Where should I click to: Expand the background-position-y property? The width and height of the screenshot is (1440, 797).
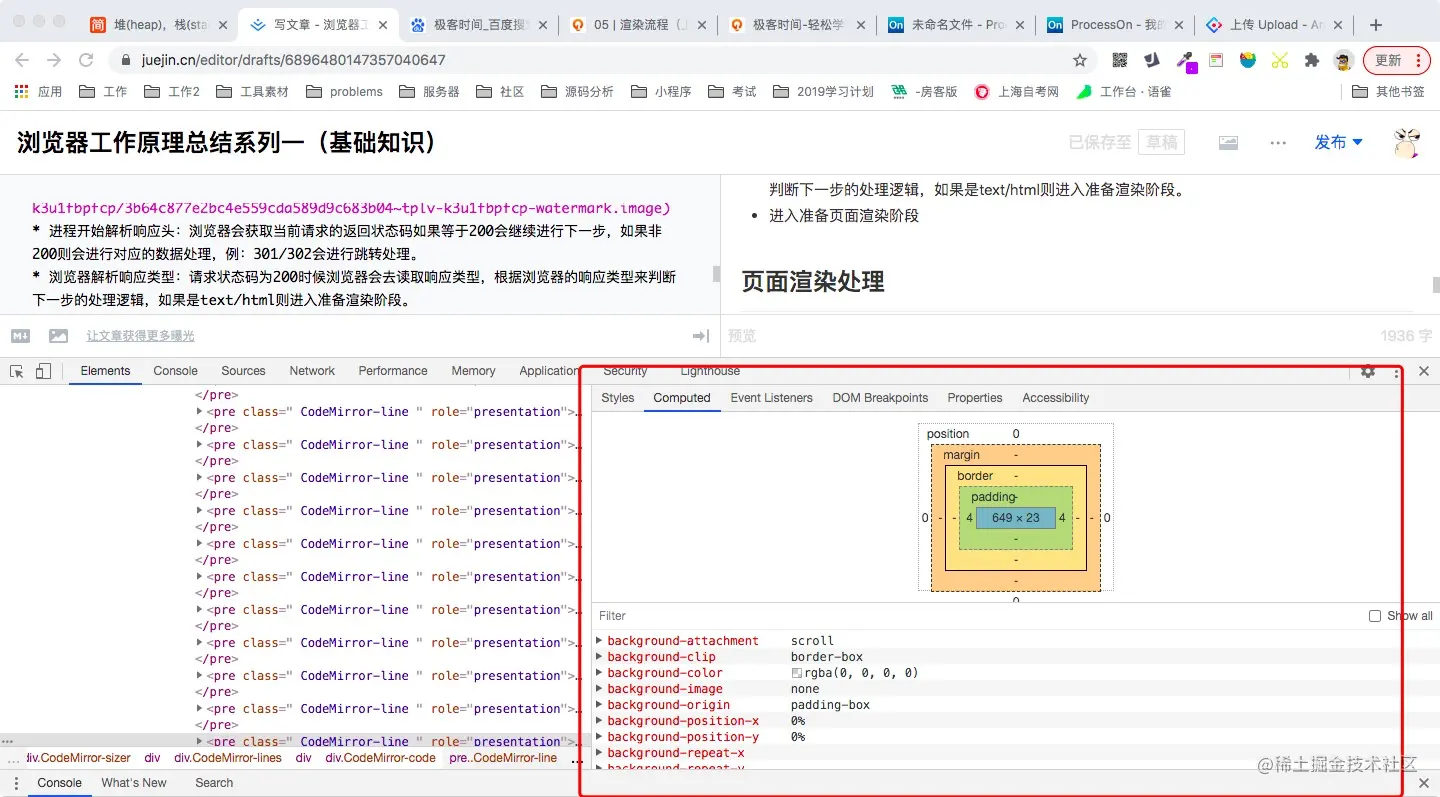(x=599, y=737)
